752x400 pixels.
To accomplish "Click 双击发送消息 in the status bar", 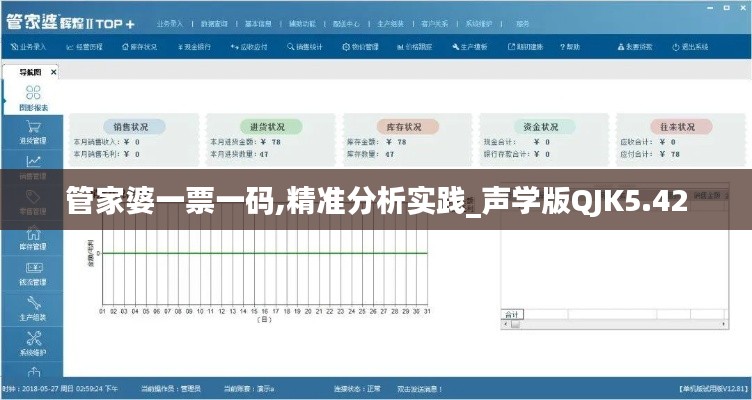I will tap(420, 388).
